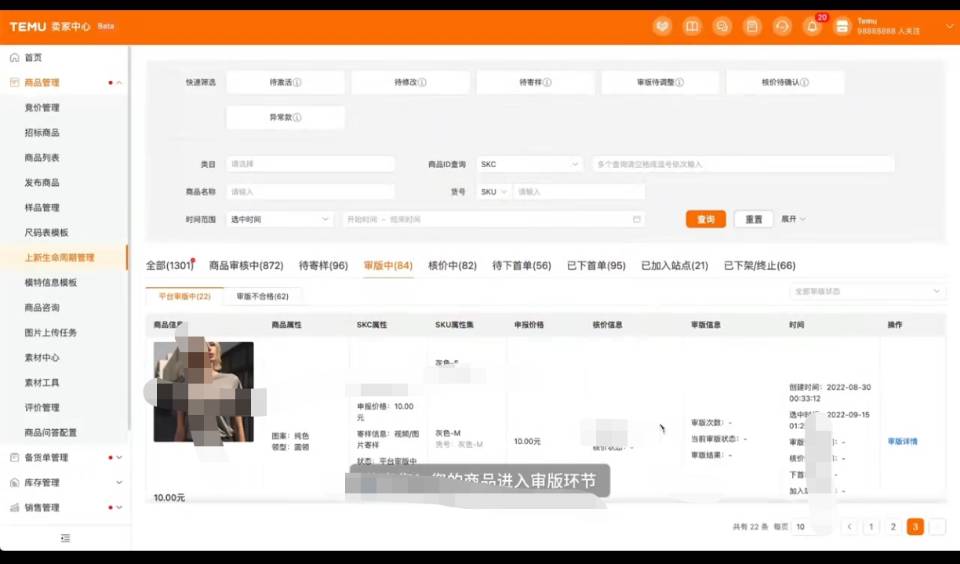The width and height of the screenshot is (960, 564).
Task: Open the SKC product ID type dropdown
Action: [x=530, y=164]
